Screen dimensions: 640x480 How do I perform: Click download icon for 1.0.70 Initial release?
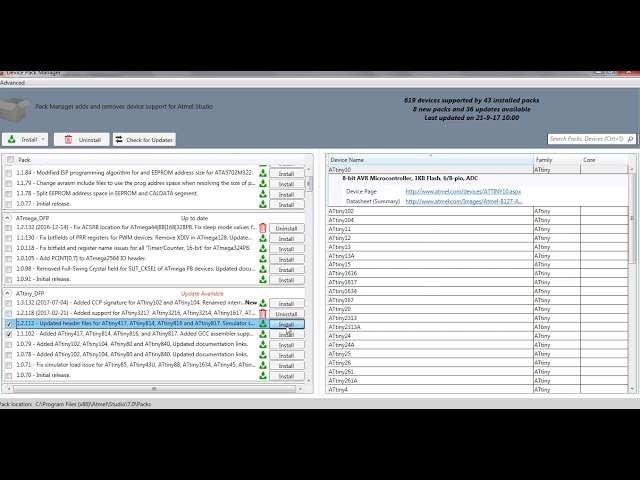pos(263,376)
